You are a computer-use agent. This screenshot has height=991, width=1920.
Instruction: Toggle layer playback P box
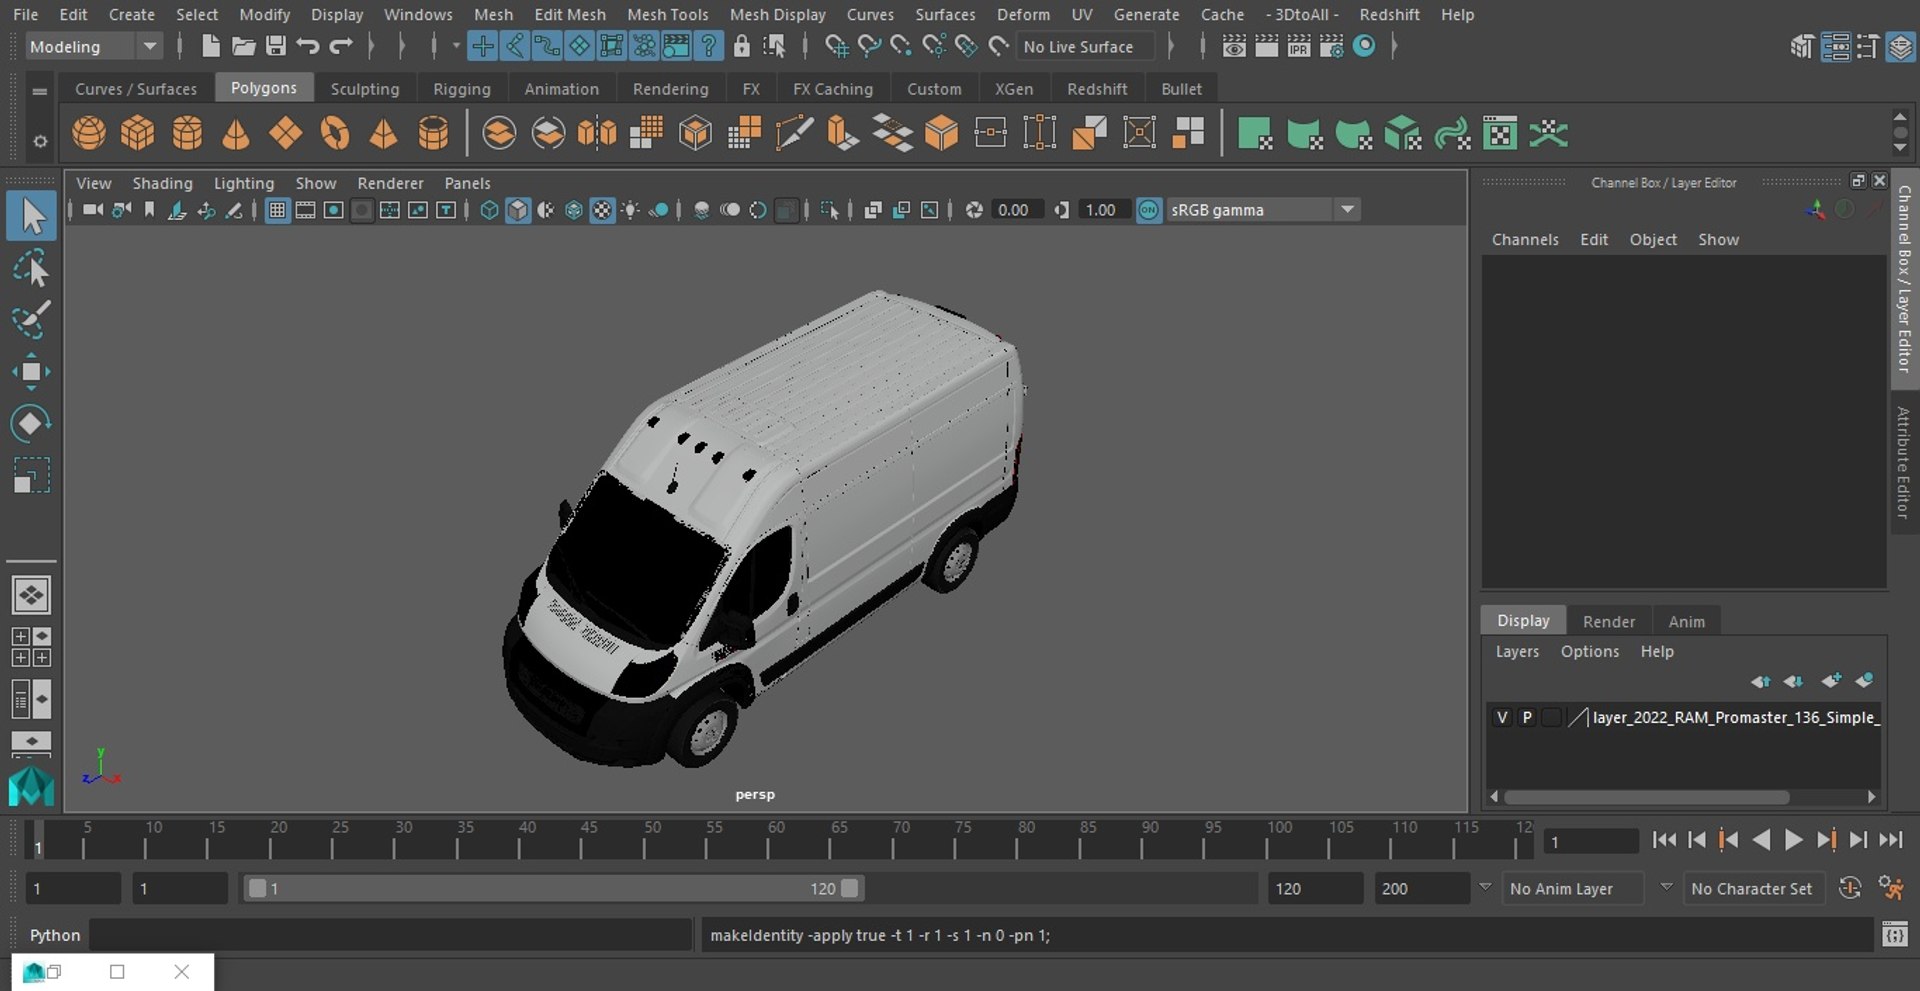tap(1527, 717)
